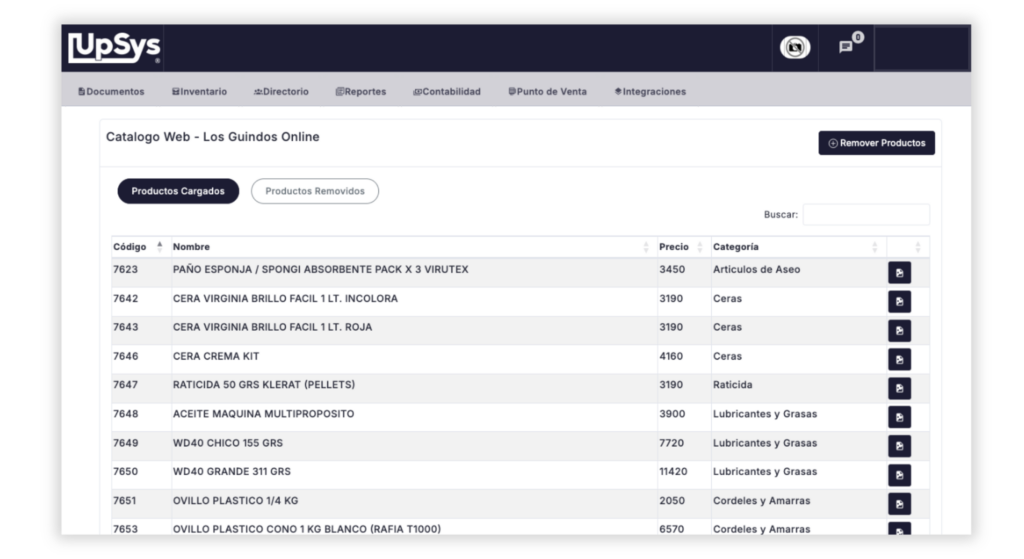Open the Reportes menu
The image size is (1024, 559).
click(x=361, y=92)
